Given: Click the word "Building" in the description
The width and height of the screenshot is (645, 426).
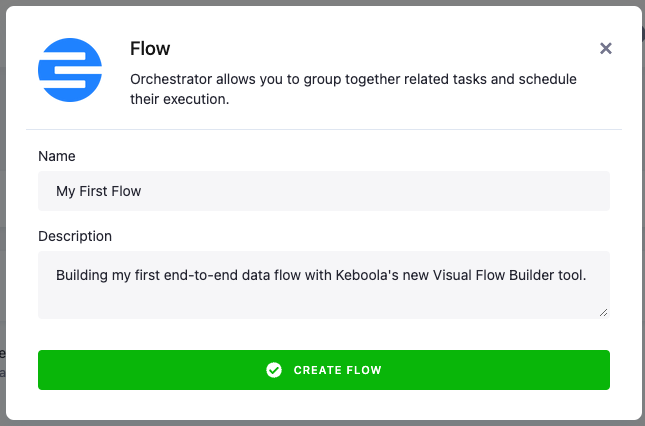Looking at the screenshot, I should [84, 274].
